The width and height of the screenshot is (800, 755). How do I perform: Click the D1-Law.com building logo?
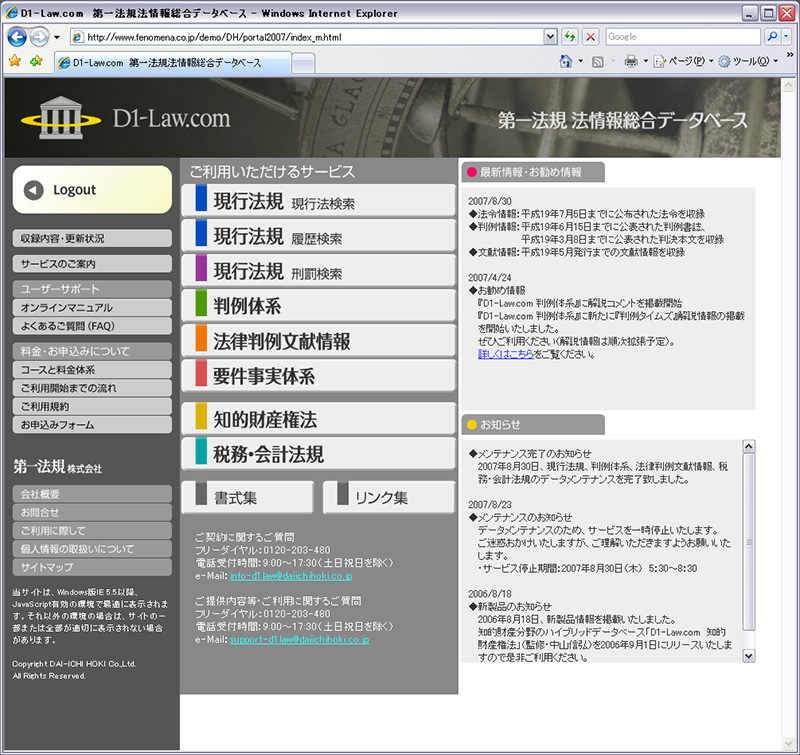[61, 118]
